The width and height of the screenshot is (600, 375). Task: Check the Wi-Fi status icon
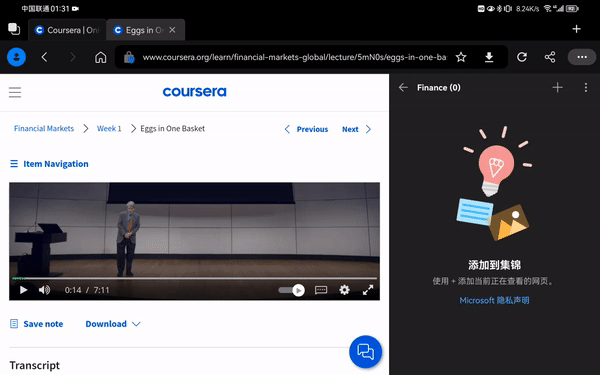click(x=548, y=8)
